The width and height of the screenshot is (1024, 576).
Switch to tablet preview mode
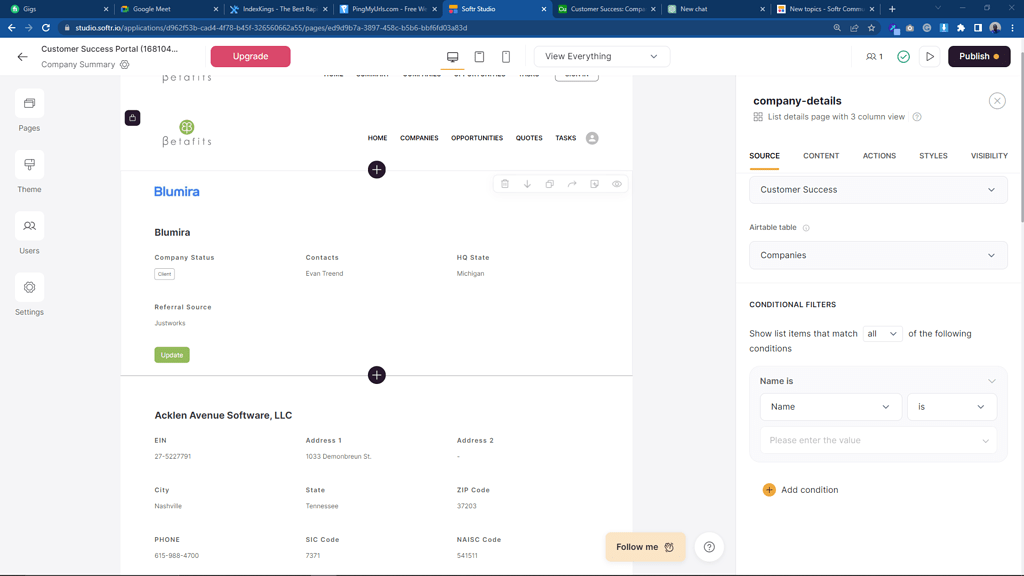click(x=479, y=57)
